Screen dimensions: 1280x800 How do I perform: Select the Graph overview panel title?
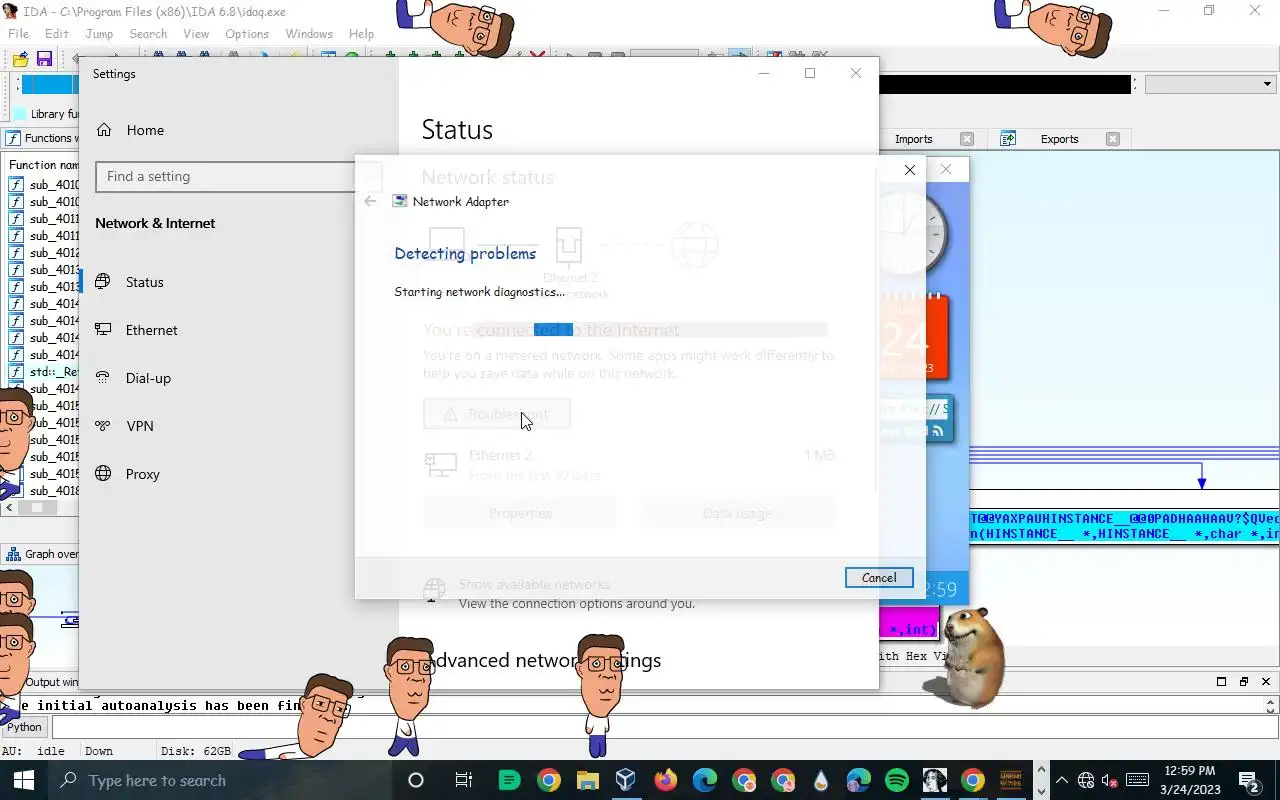point(42,554)
